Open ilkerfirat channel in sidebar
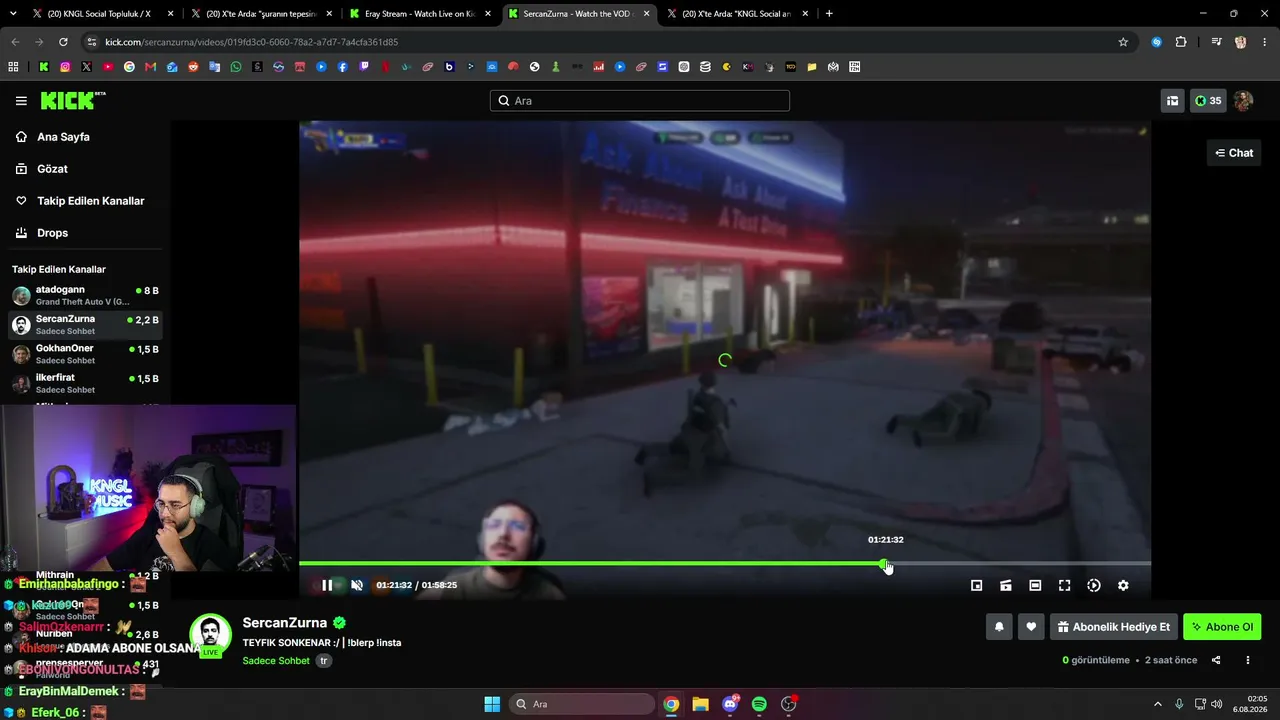Screen dimensions: 1280x720 [85, 383]
